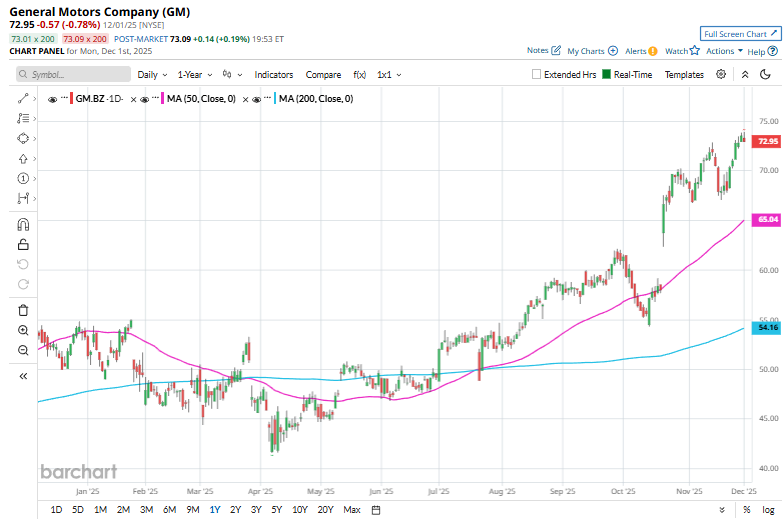This screenshot has height=527, width=783.
Task: Click the Full Screen Chart button
Action: [x=740, y=33]
